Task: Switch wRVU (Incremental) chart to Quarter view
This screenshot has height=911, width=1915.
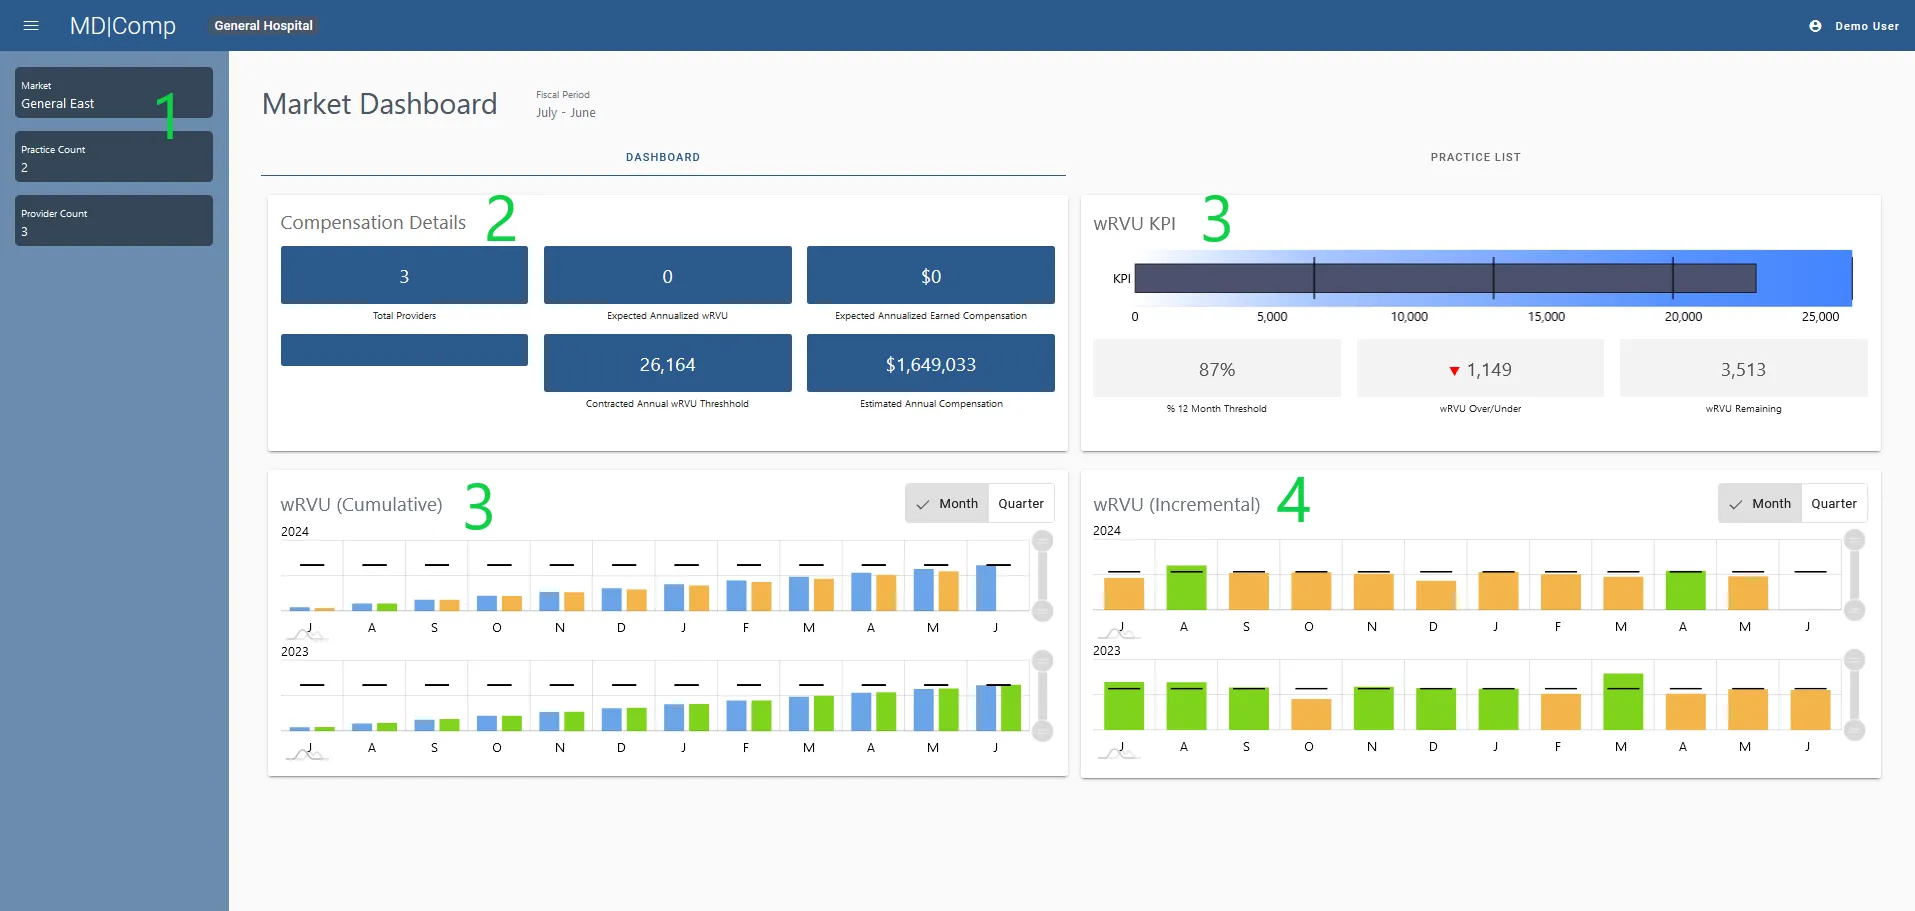Action: click(x=1834, y=503)
